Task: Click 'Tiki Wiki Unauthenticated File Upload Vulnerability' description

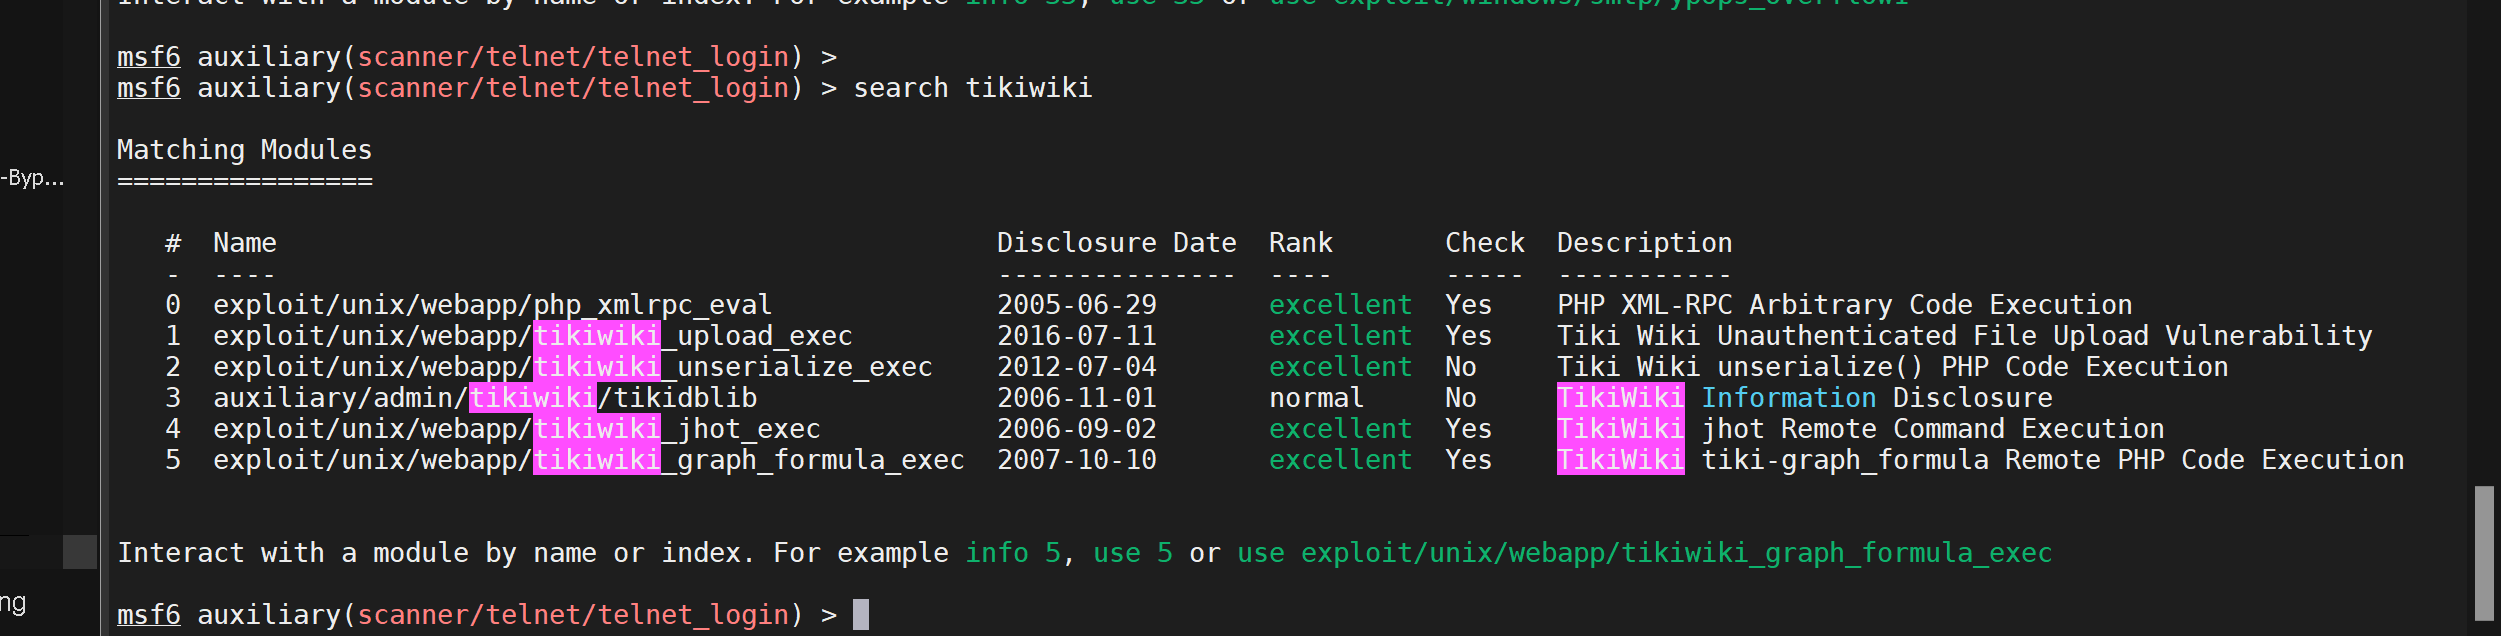Action: point(1965,336)
